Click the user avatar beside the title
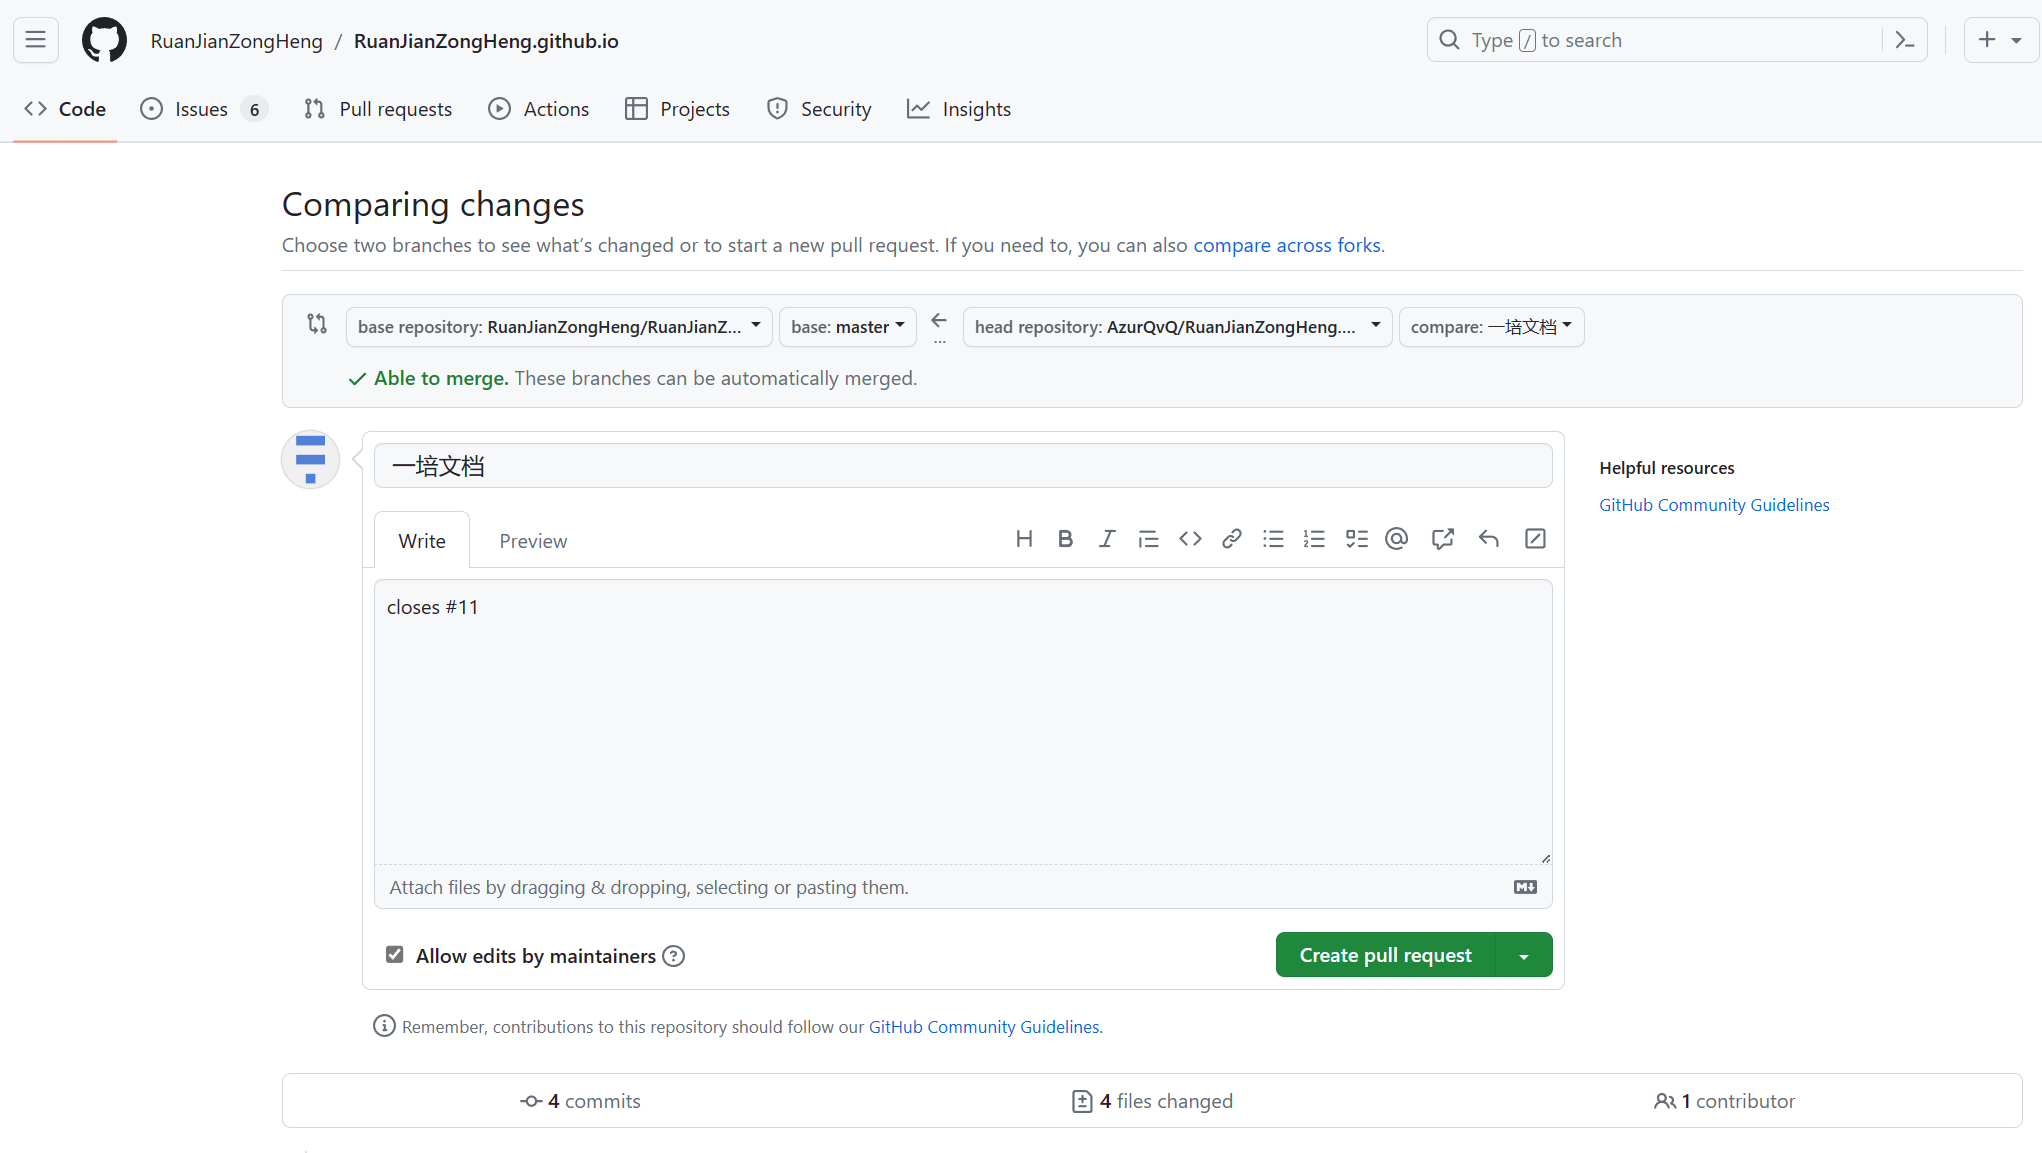 pos(310,460)
